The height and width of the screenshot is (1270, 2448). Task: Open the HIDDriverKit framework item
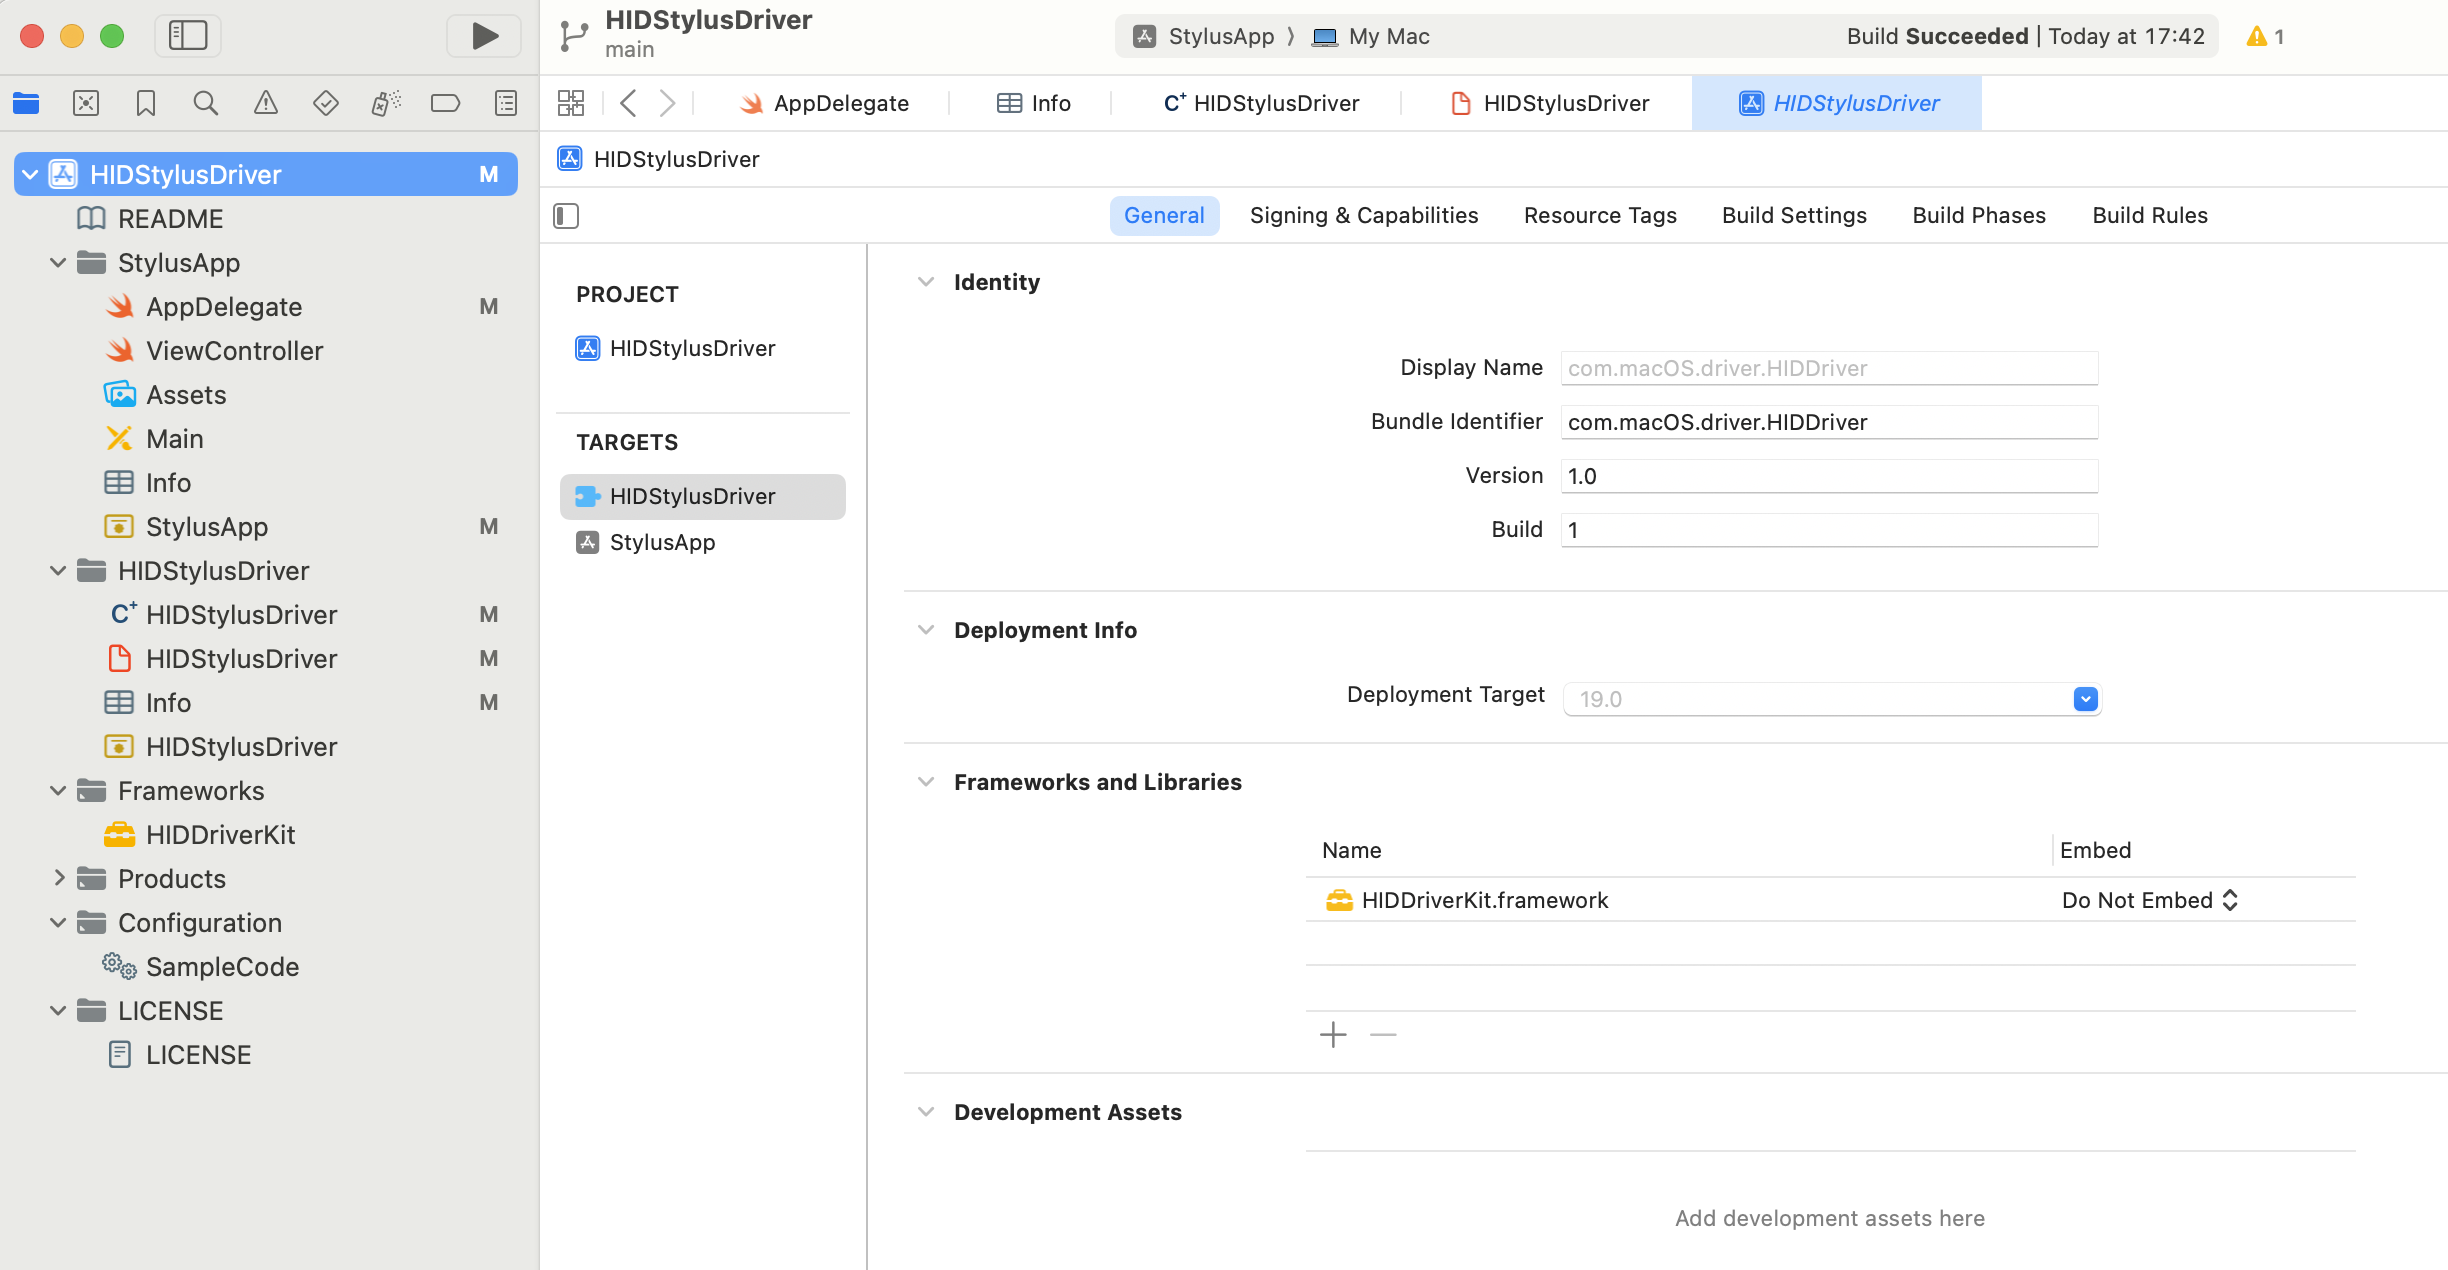tap(220, 835)
